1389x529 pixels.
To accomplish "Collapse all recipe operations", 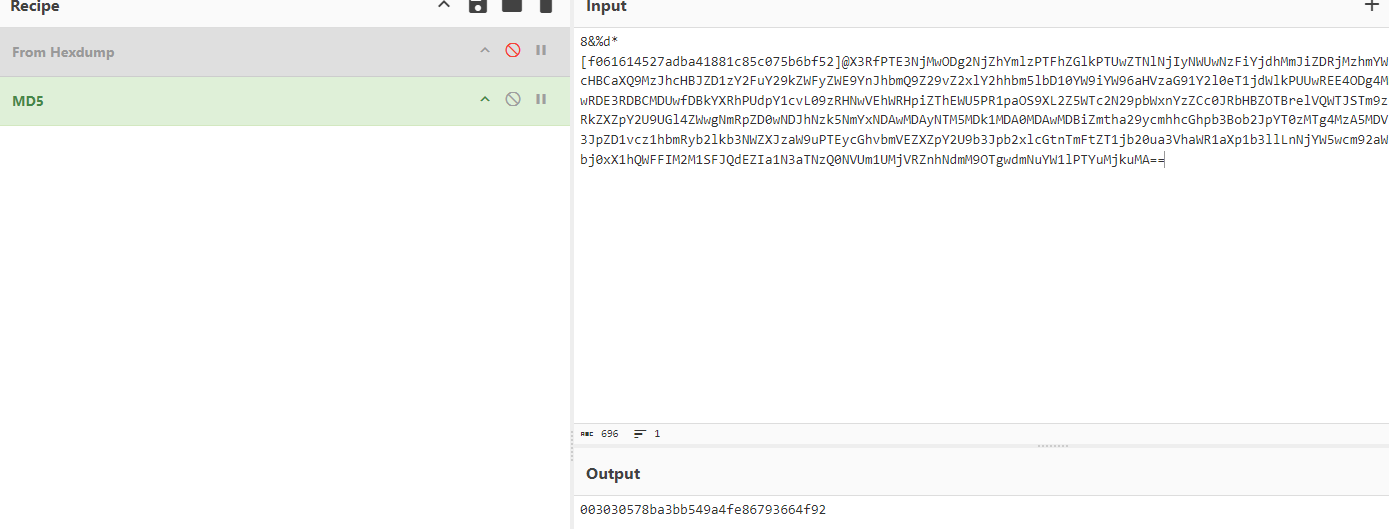I will tap(444, 6).
